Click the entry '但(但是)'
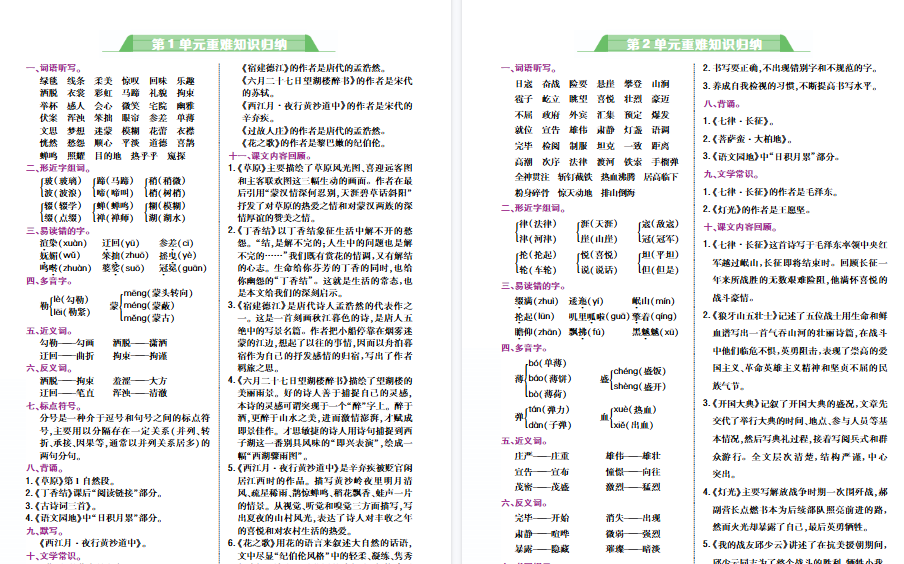 point(660,270)
